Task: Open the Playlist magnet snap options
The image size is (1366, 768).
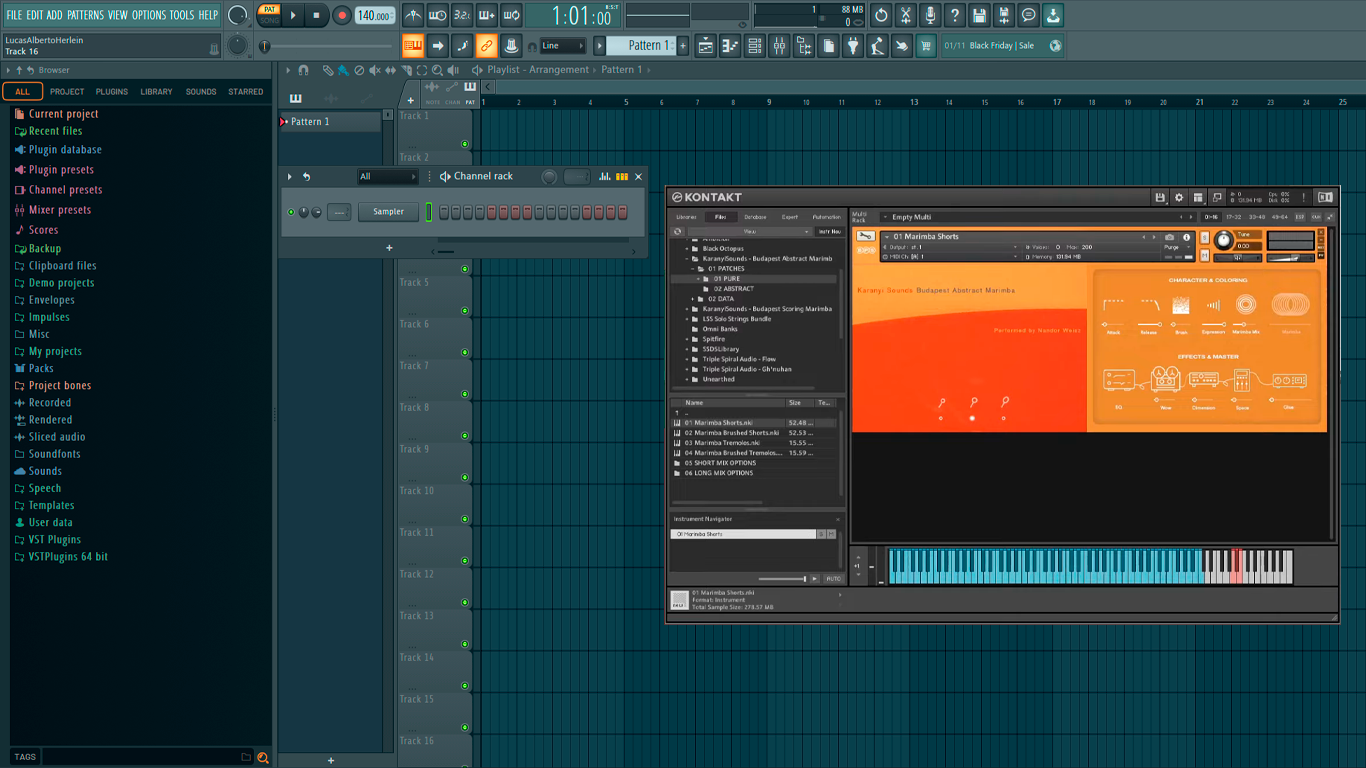Action: coord(303,70)
